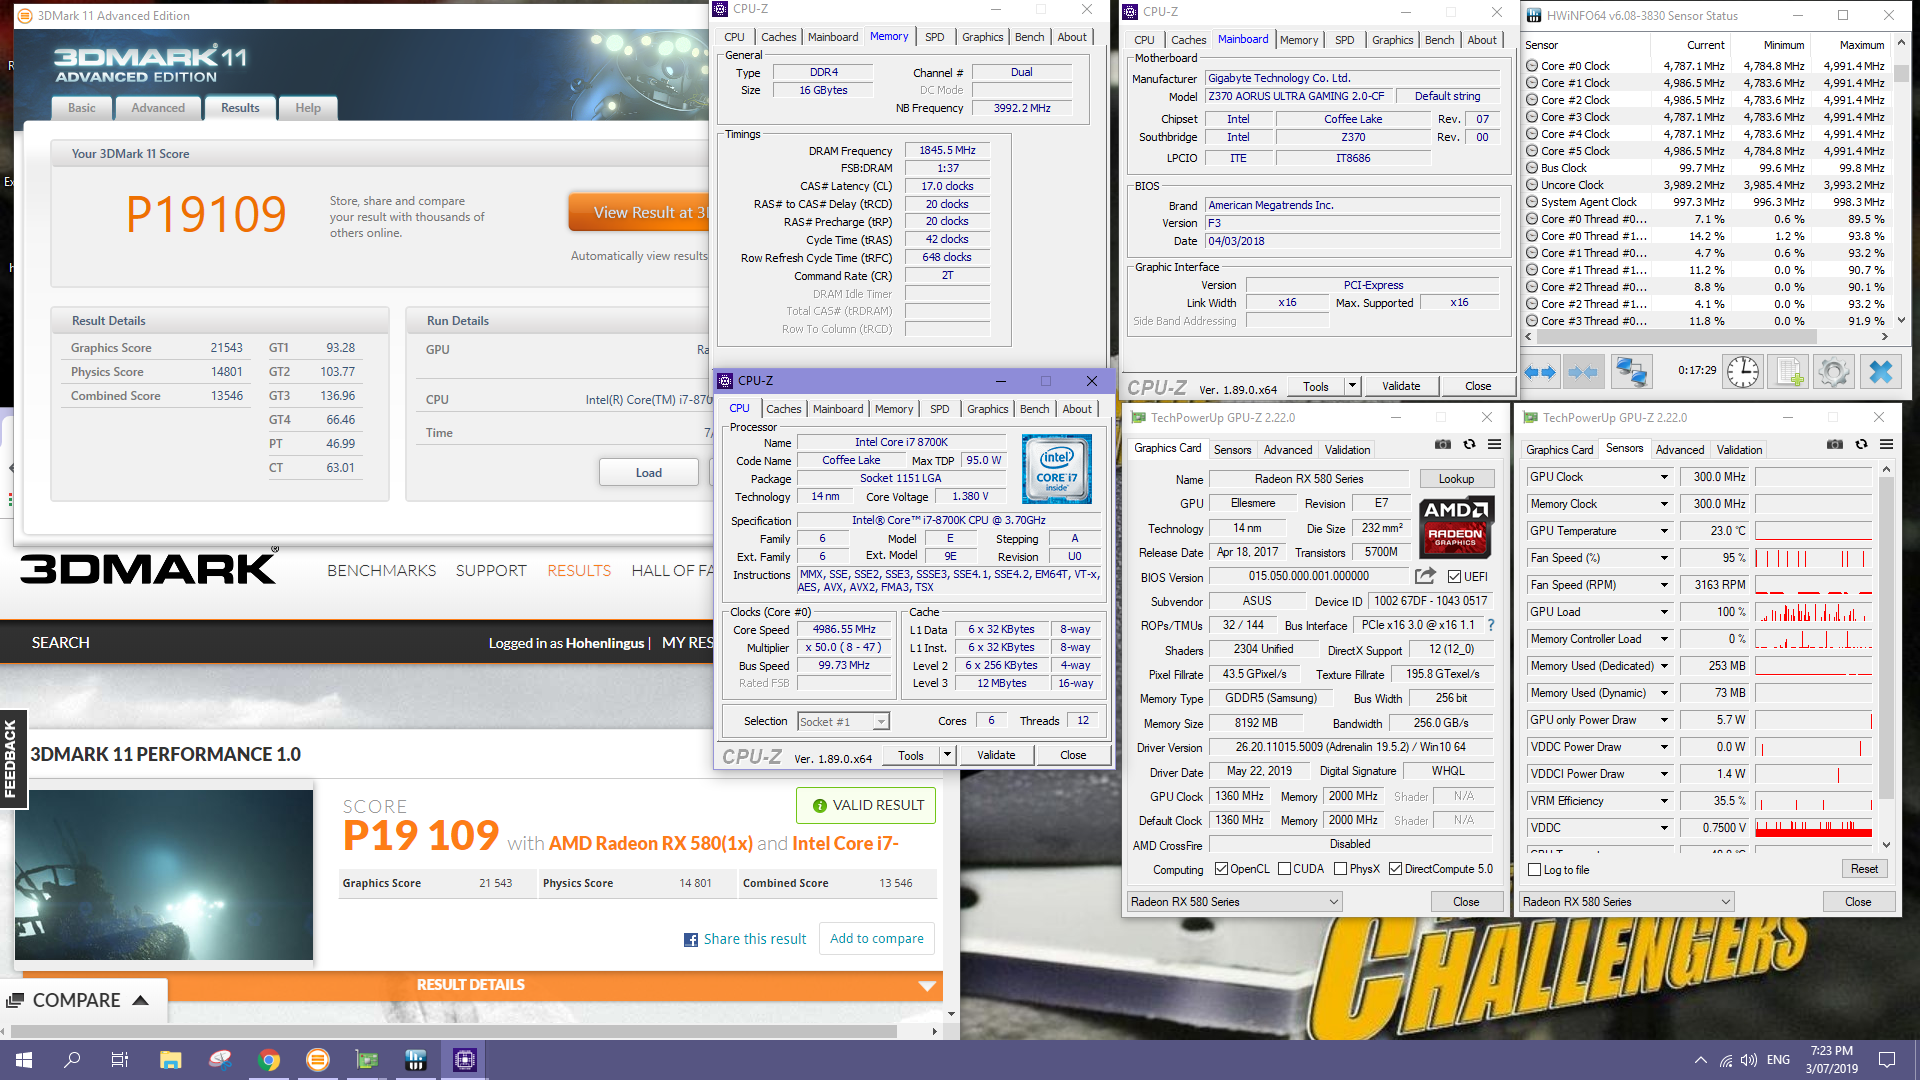Open Radeon RX 580 selector in left GPU-Z
Viewport: 1920px width, 1080px height.
1235,902
